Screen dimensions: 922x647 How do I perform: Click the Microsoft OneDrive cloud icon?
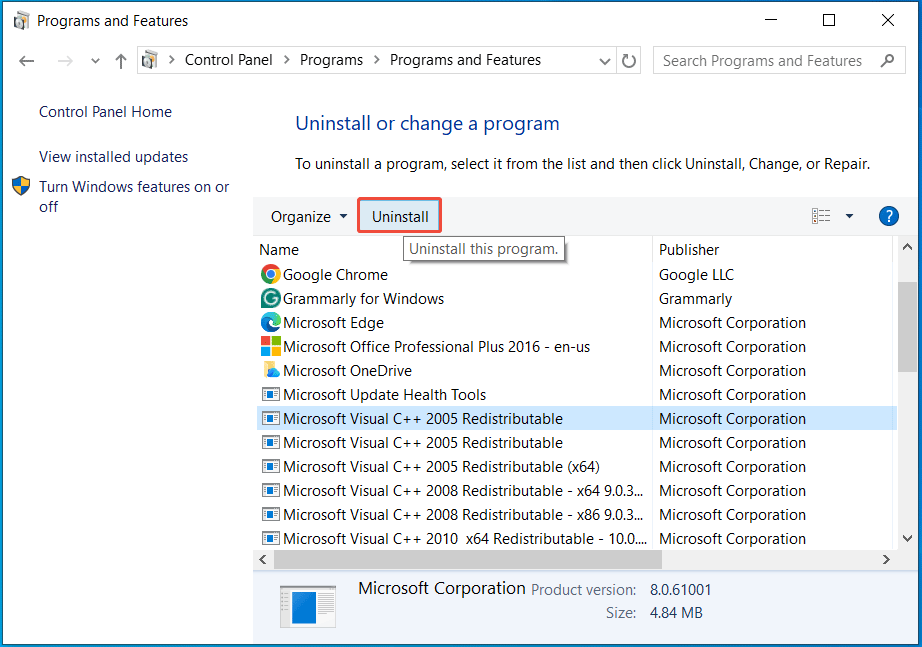point(269,370)
